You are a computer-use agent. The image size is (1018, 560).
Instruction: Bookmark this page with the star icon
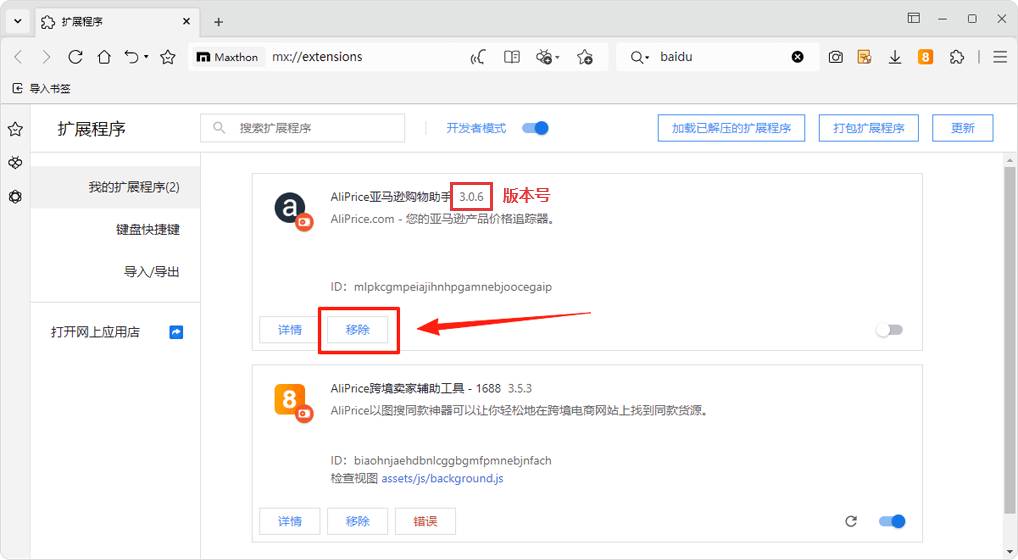(x=168, y=57)
